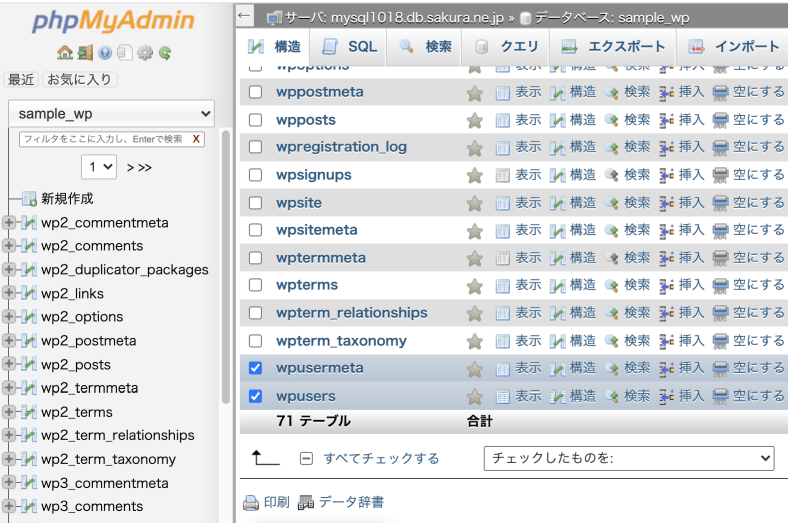Click phpMyAdmin logo

tap(113, 21)
